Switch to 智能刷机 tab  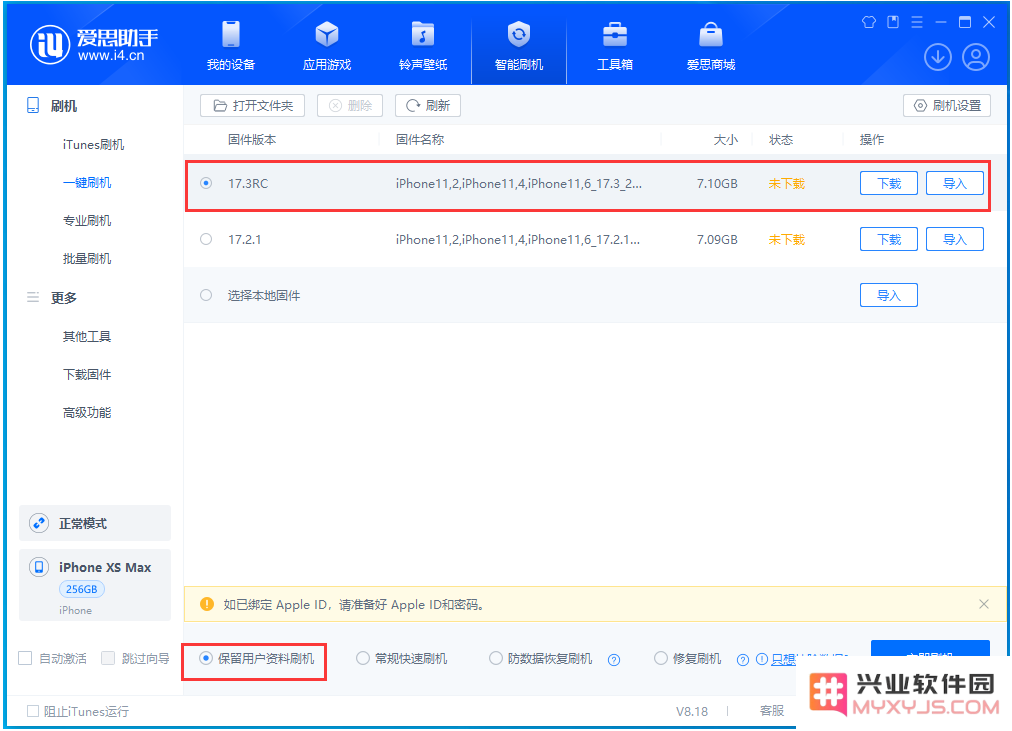point(518,45)
